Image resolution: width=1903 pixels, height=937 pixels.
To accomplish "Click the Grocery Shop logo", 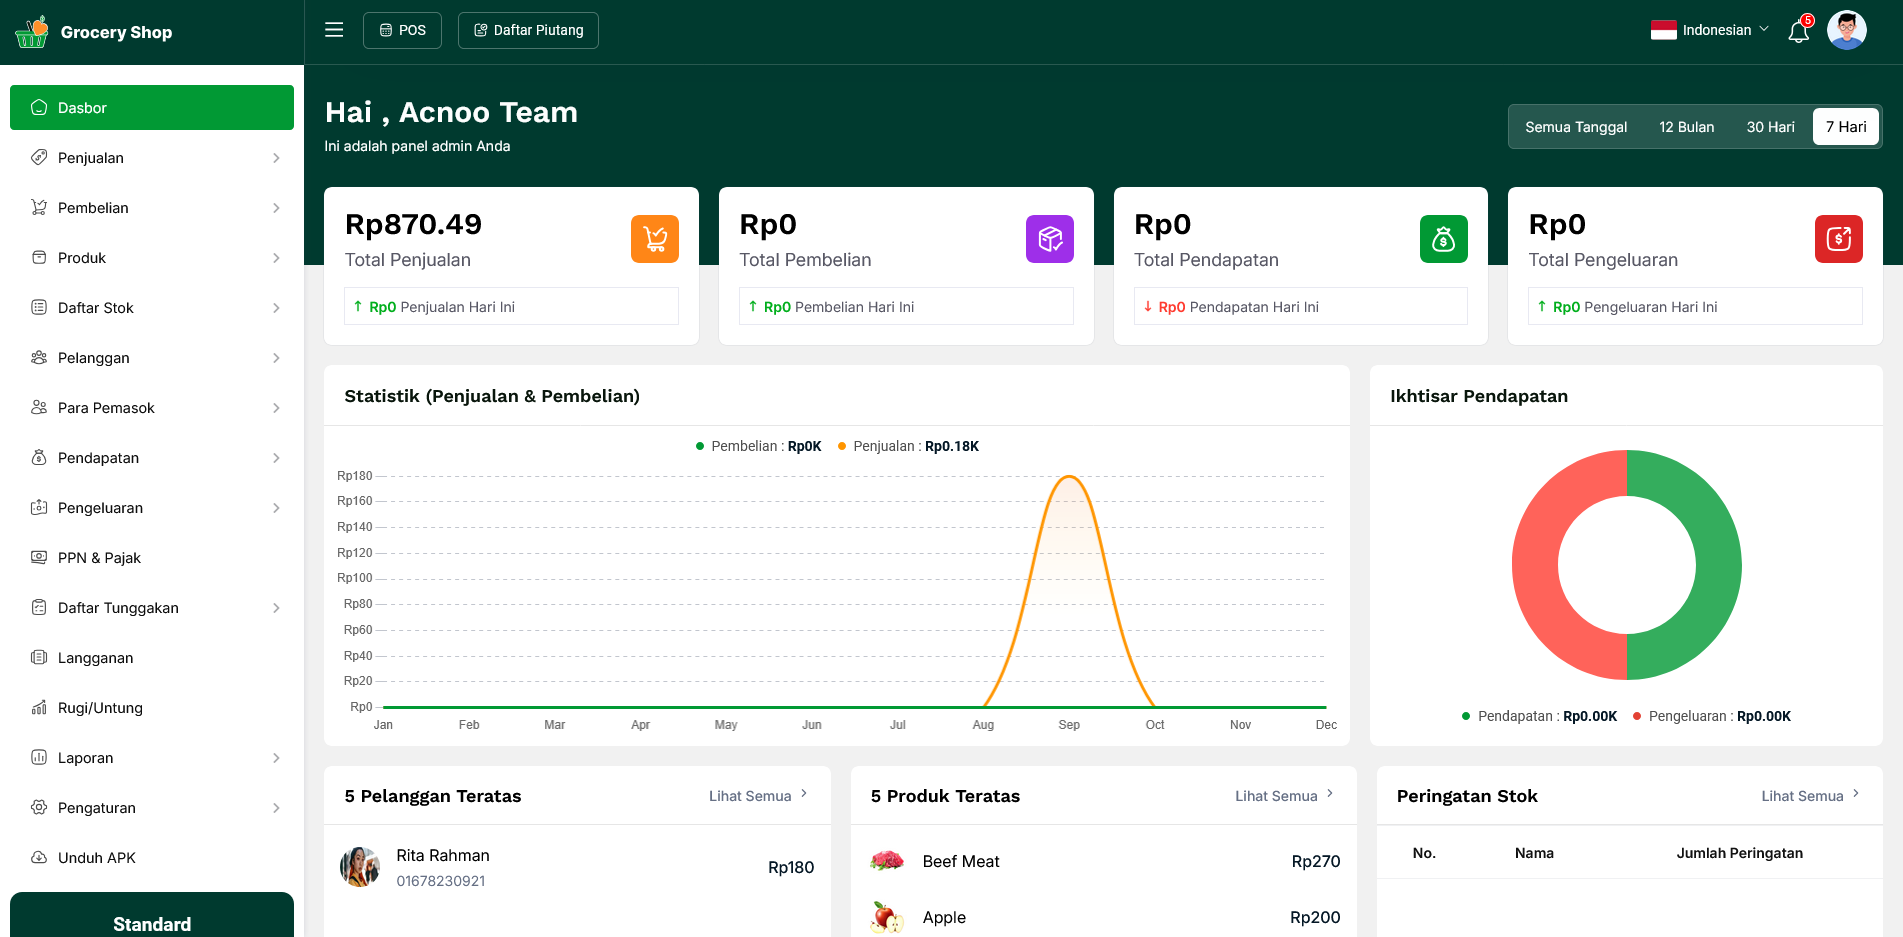I will click(95, 32).
